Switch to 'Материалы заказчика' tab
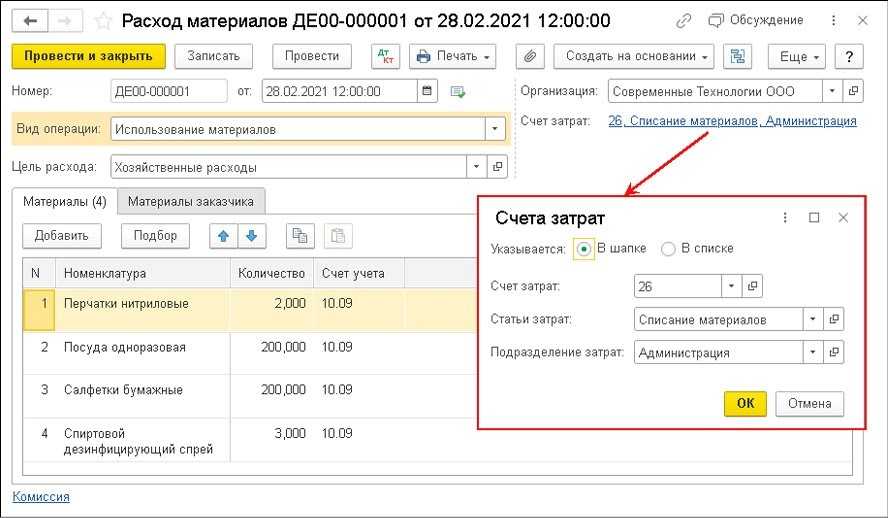This screenshot has width=888, height=518. pos(190,201)
